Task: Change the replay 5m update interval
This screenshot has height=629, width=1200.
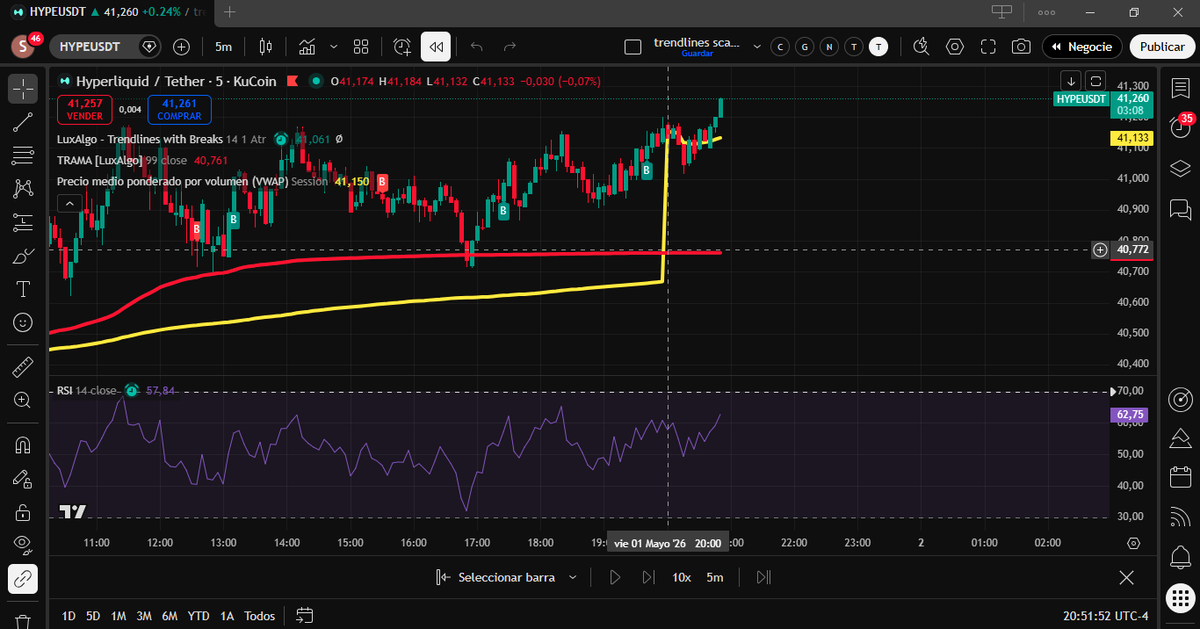Action: click(715, 577)
